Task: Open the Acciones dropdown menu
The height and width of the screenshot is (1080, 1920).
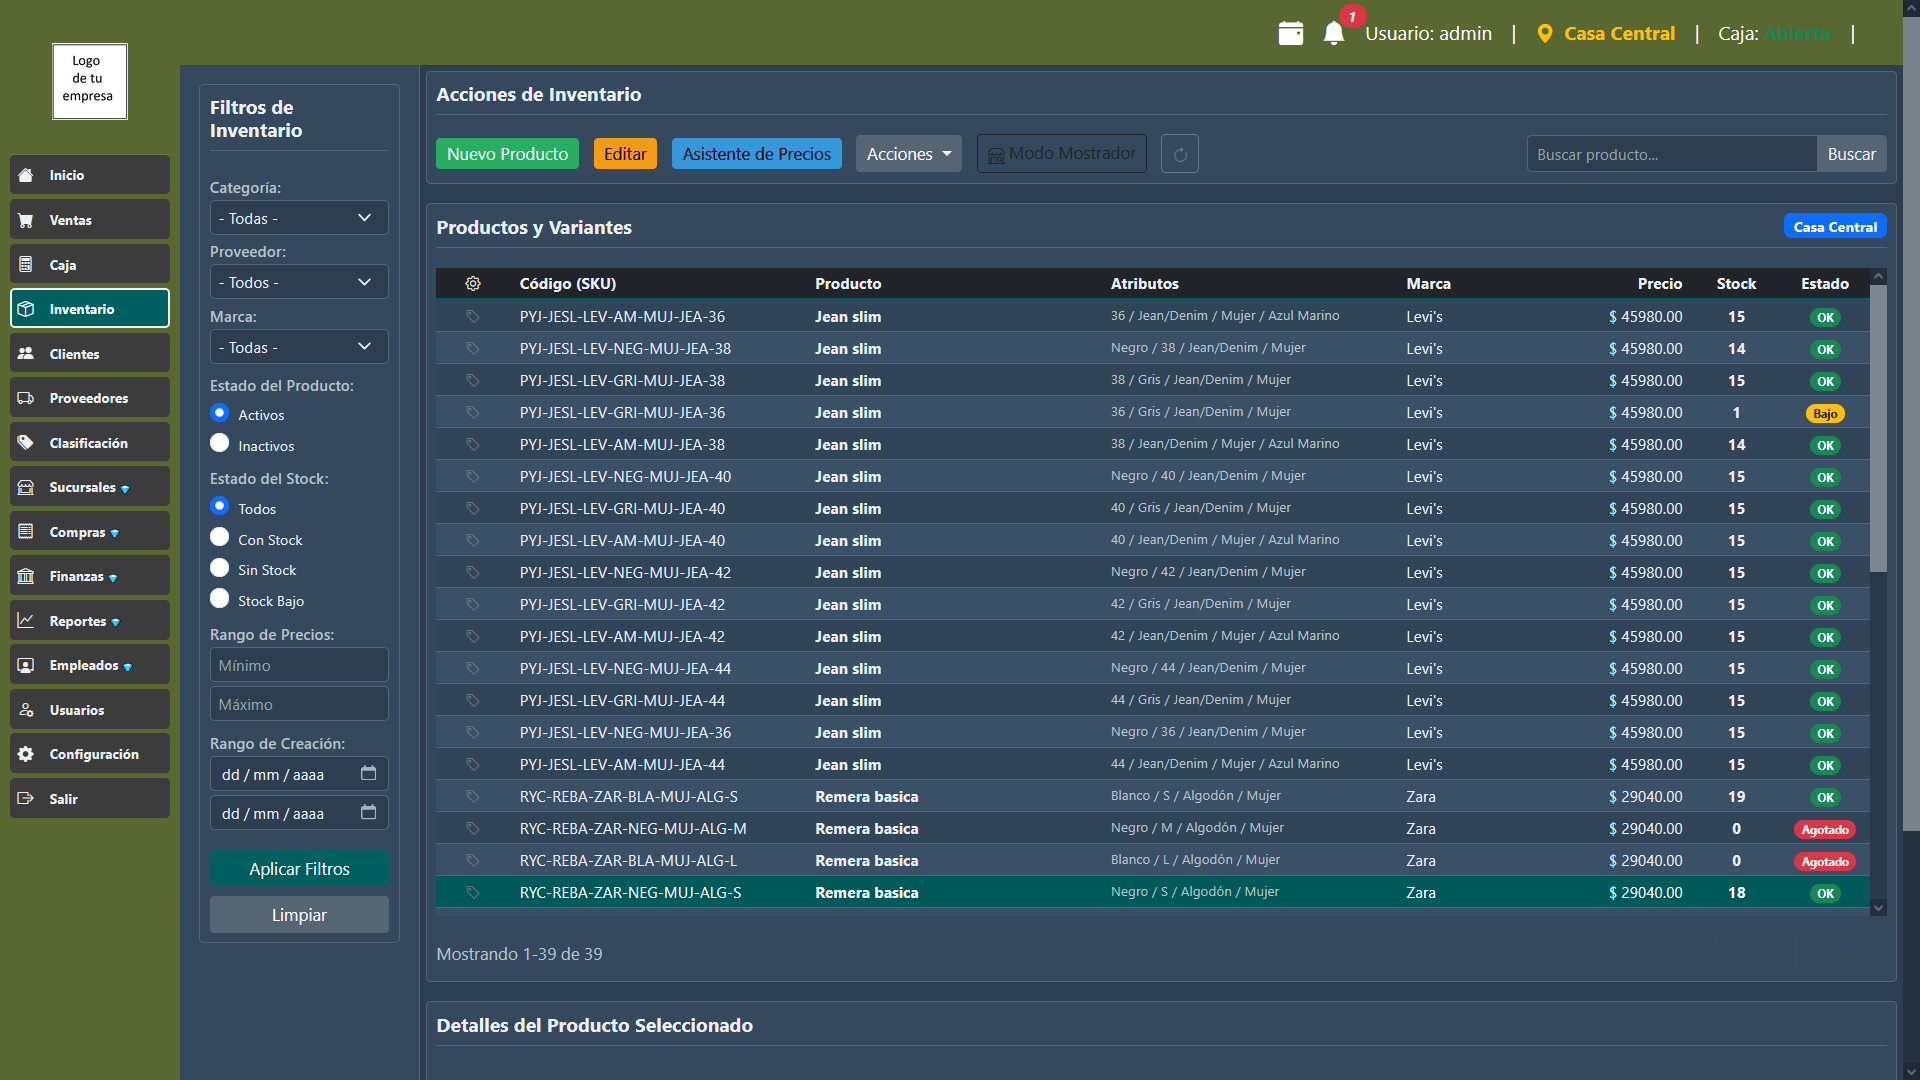Action: pos(907,153)
